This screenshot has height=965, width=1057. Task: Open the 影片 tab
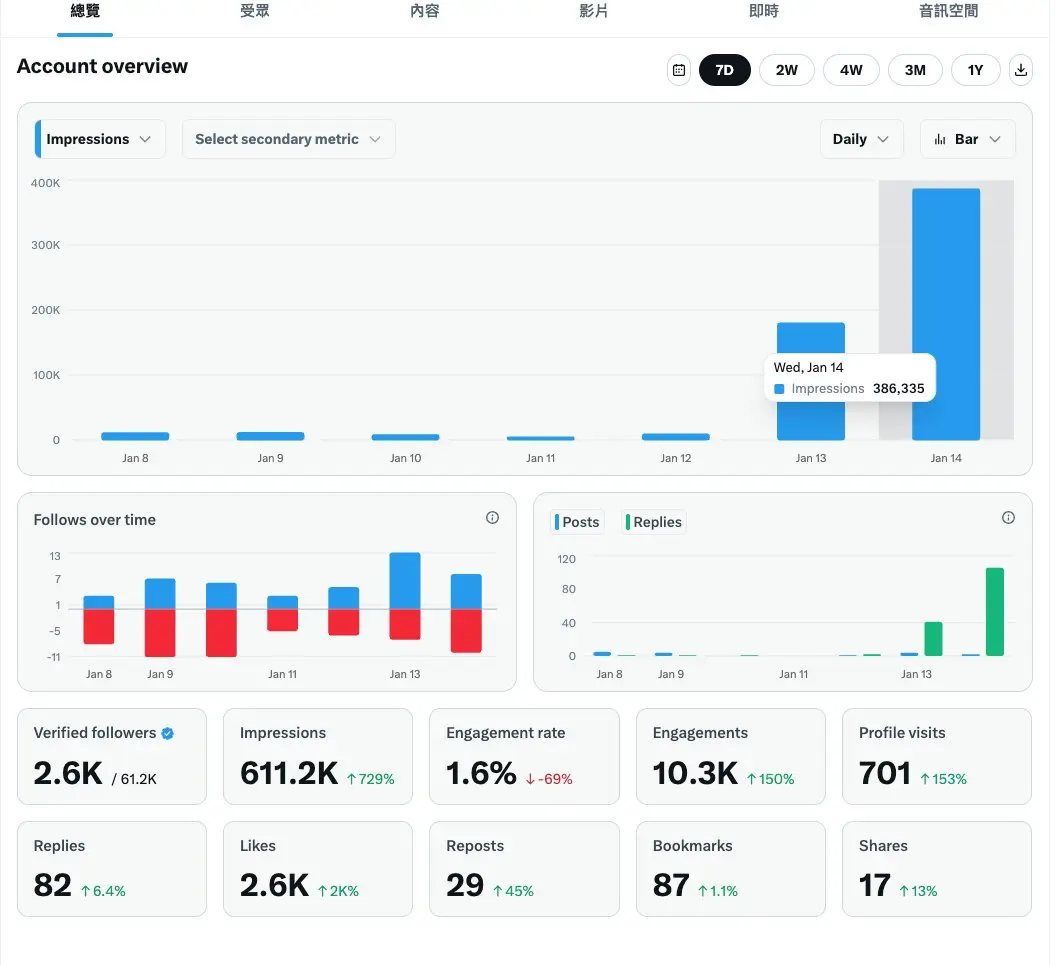click(x=594, y=11)
